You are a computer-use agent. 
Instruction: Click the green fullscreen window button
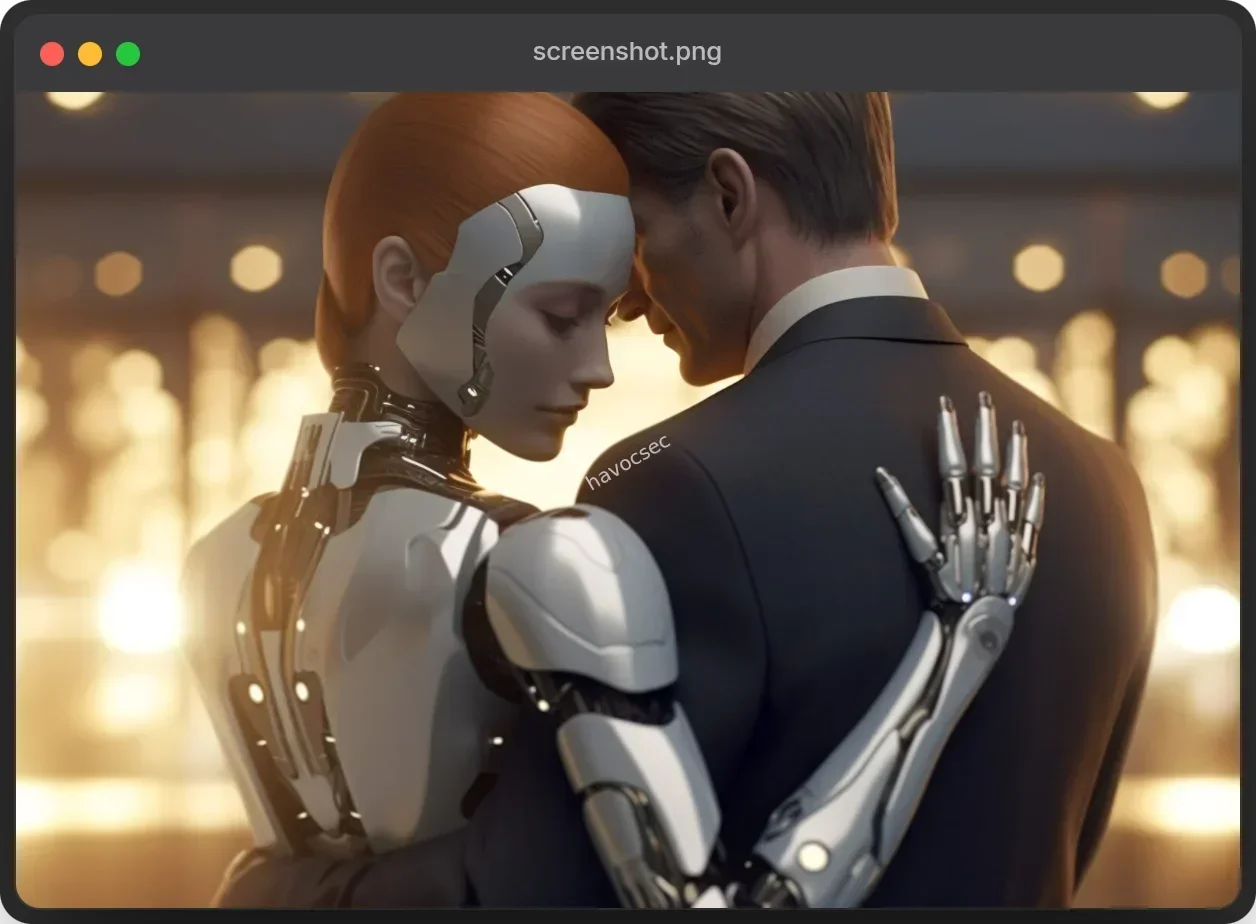click(126, 52)
